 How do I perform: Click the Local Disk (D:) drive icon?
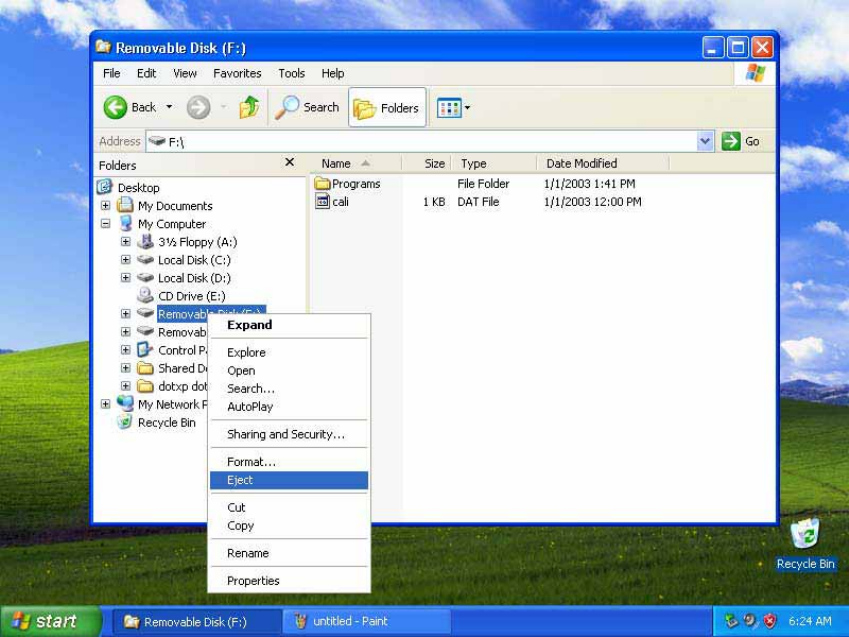tap(145, 277)
